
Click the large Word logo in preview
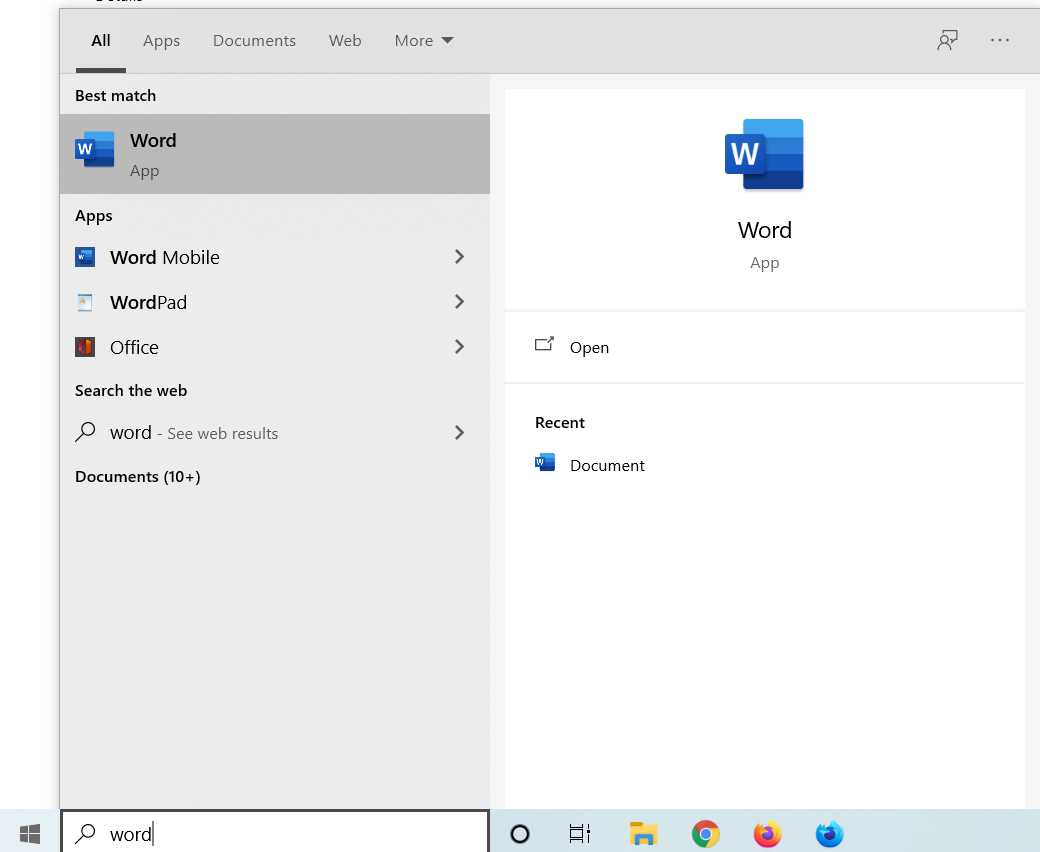click(764, 154)
